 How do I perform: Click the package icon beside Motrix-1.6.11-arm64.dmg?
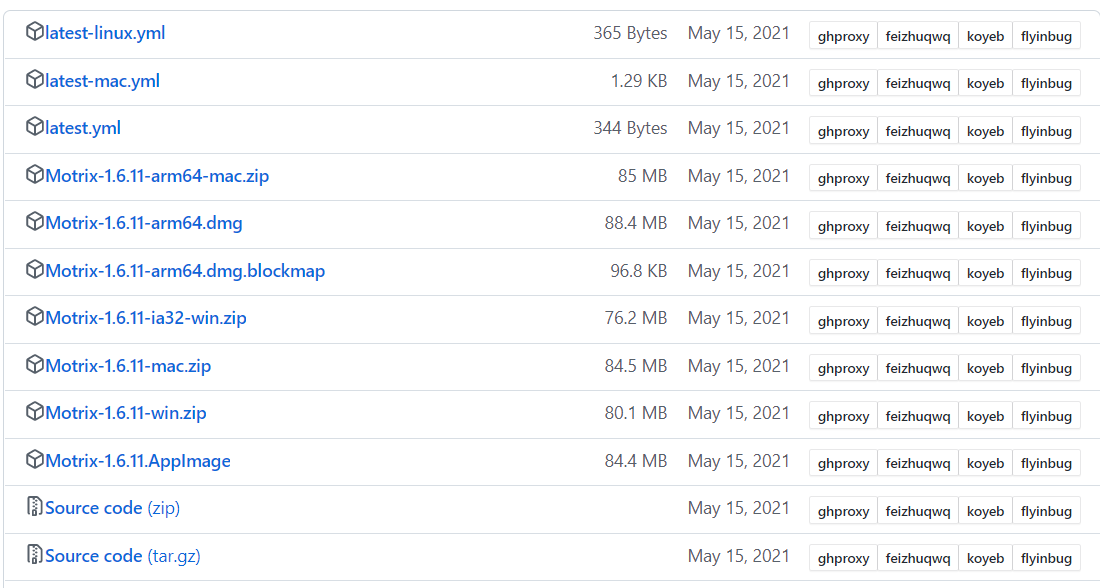point(35,222)
